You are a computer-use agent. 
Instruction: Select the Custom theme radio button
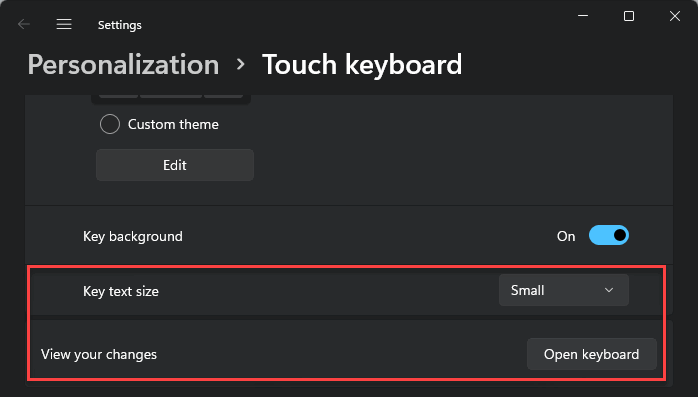point(110,124)
